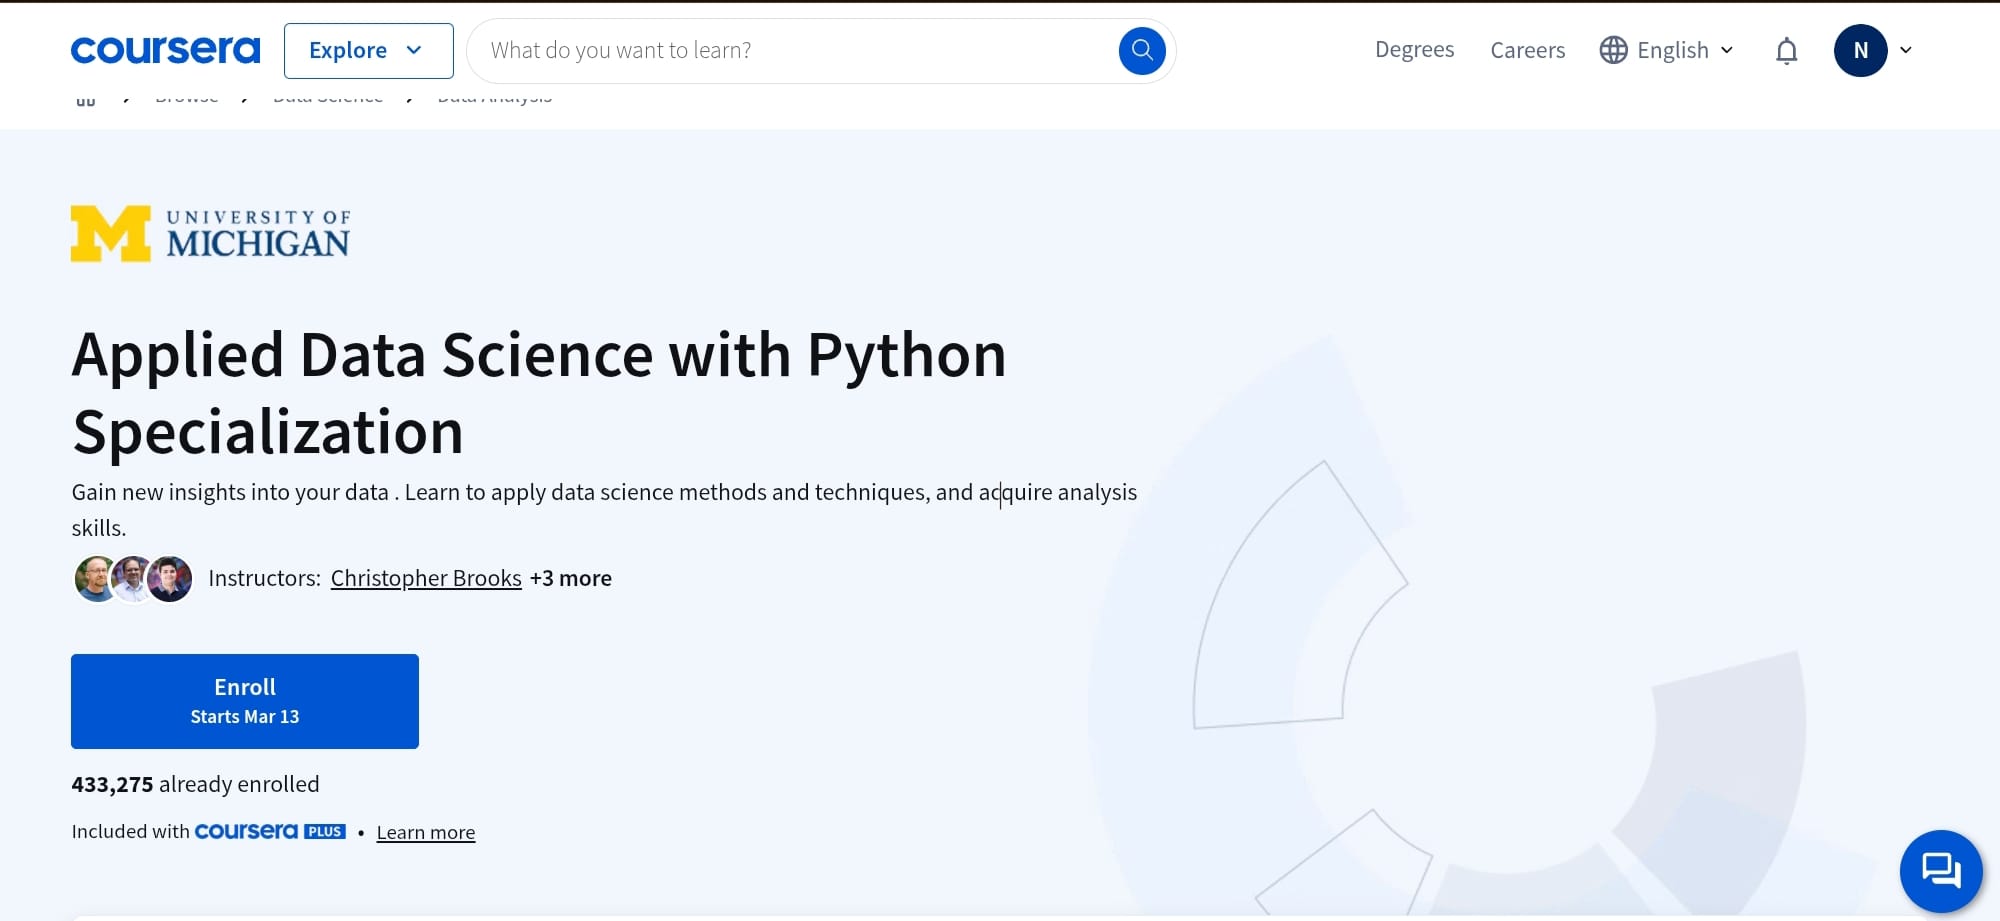Image resolution: width=2000 pixels, height=921 pixels.
Task: Click the third instructor photo
Action: click(x=172, y=579)
